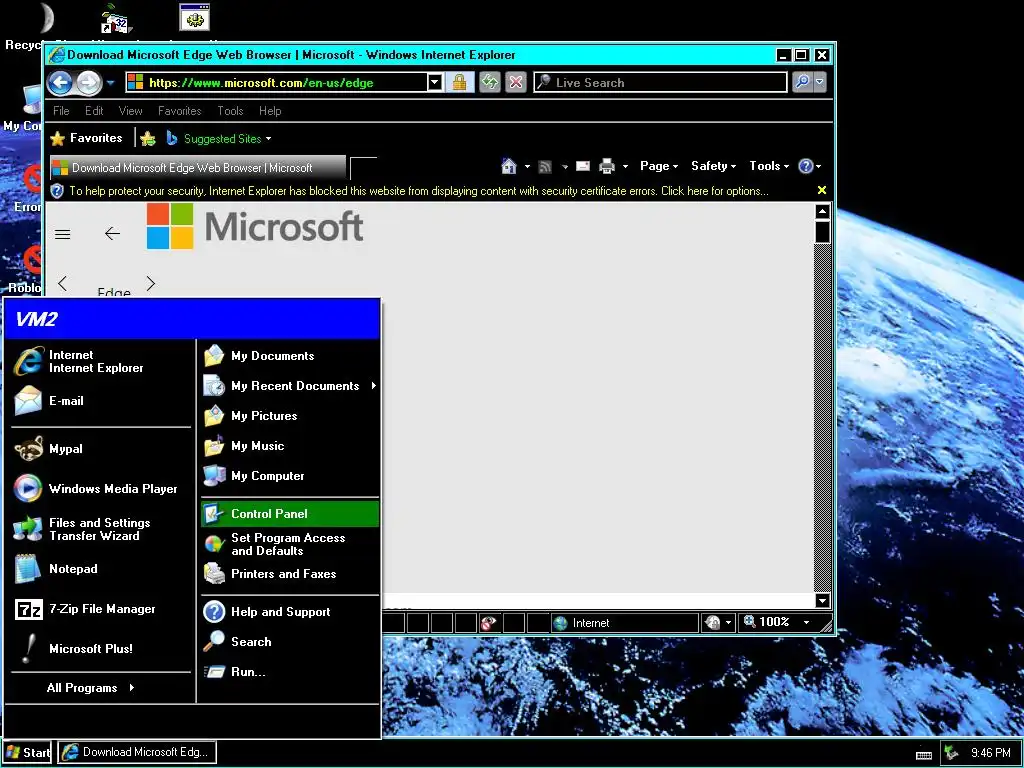Launch Mypal from Start menu

[x=101, y=449]
